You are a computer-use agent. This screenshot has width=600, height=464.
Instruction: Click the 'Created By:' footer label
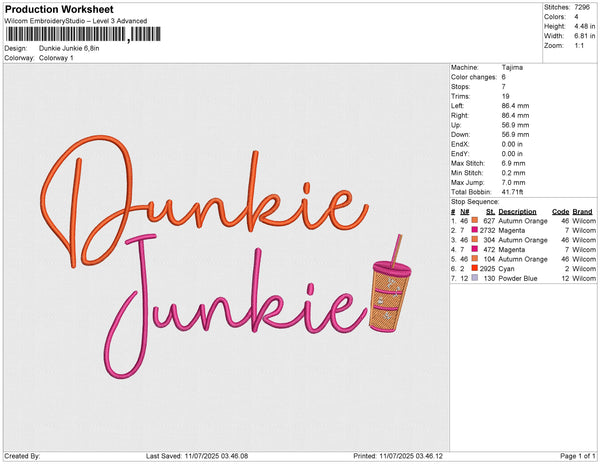point(22,456)
